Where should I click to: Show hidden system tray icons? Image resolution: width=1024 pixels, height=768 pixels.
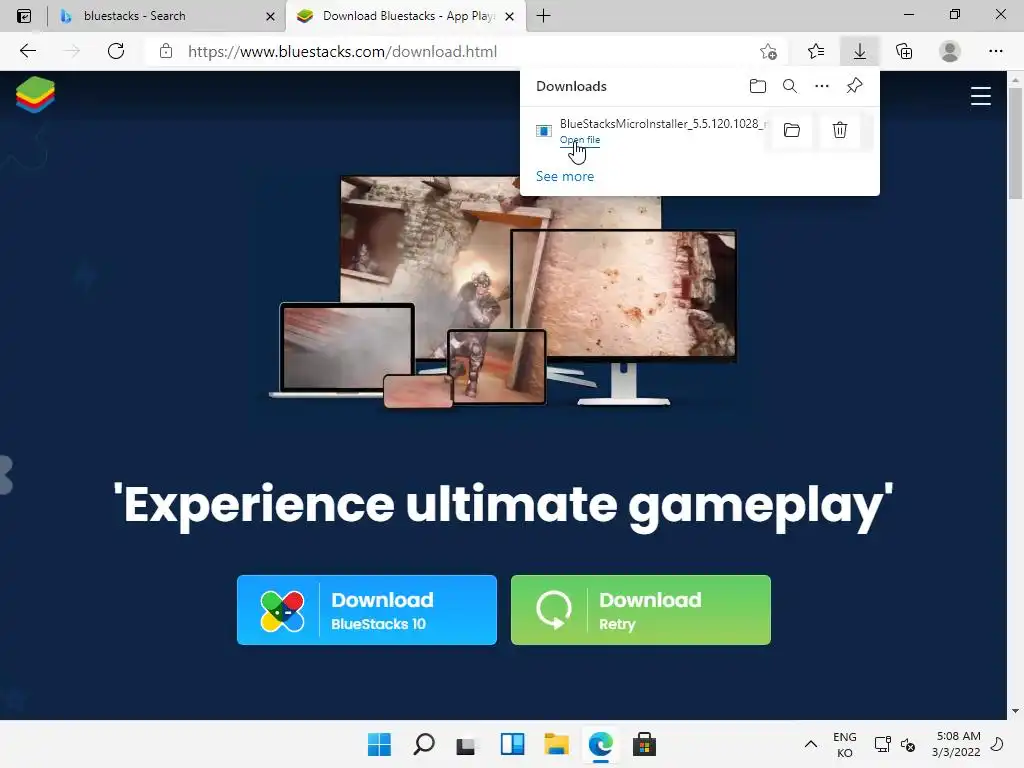coord(810,744)
